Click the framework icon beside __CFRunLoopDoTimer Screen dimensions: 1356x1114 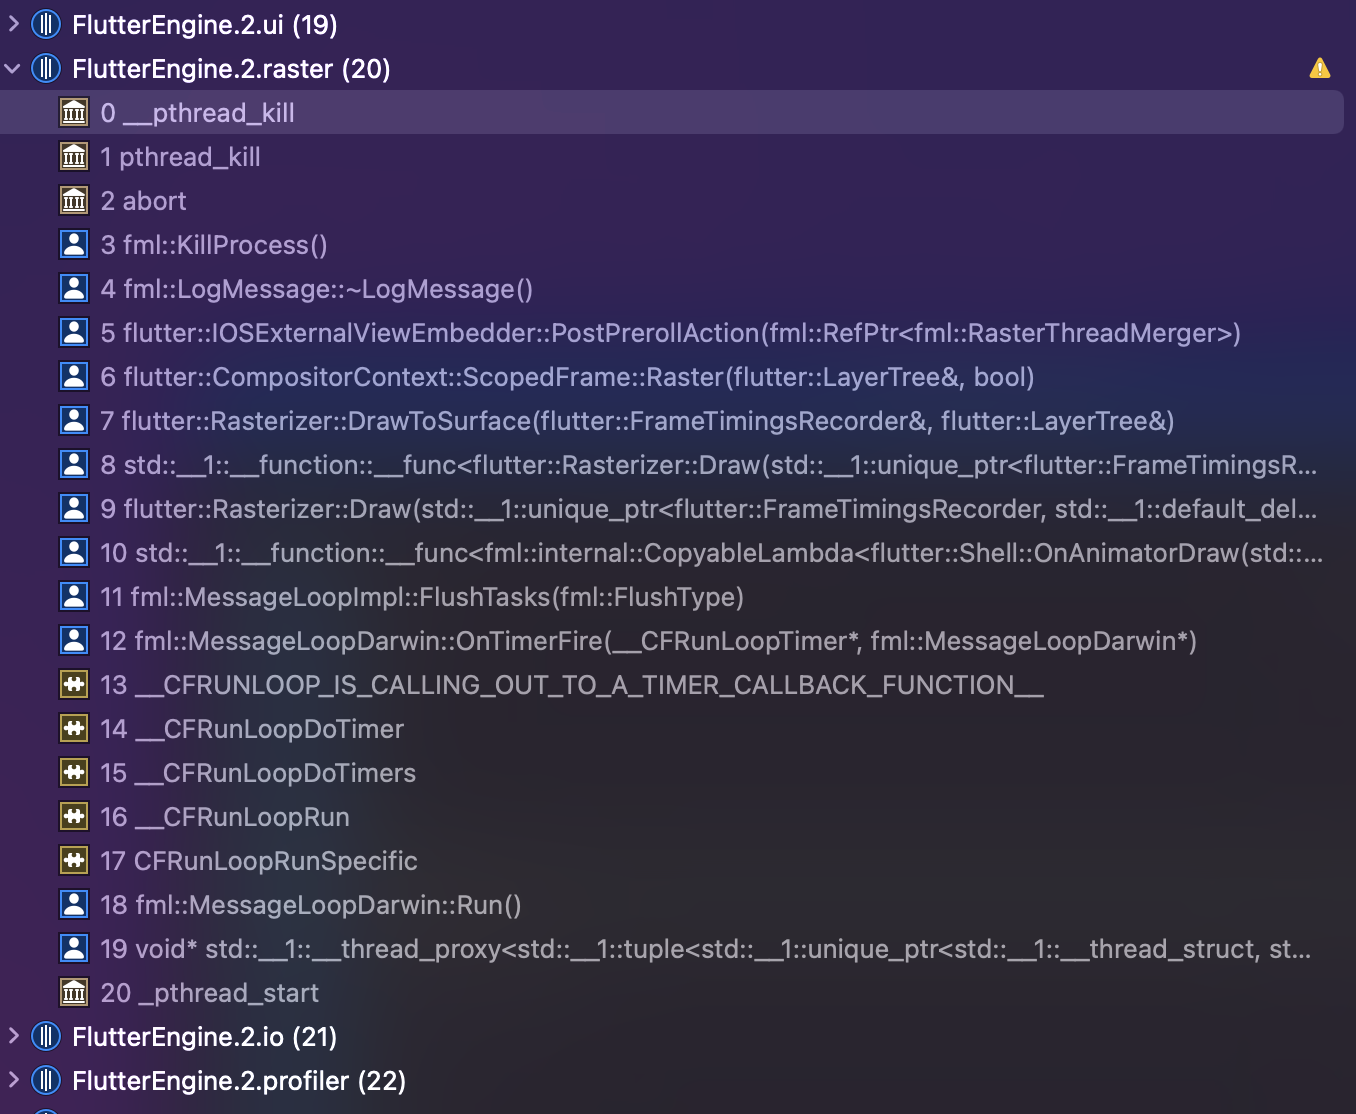click(73, 728)
